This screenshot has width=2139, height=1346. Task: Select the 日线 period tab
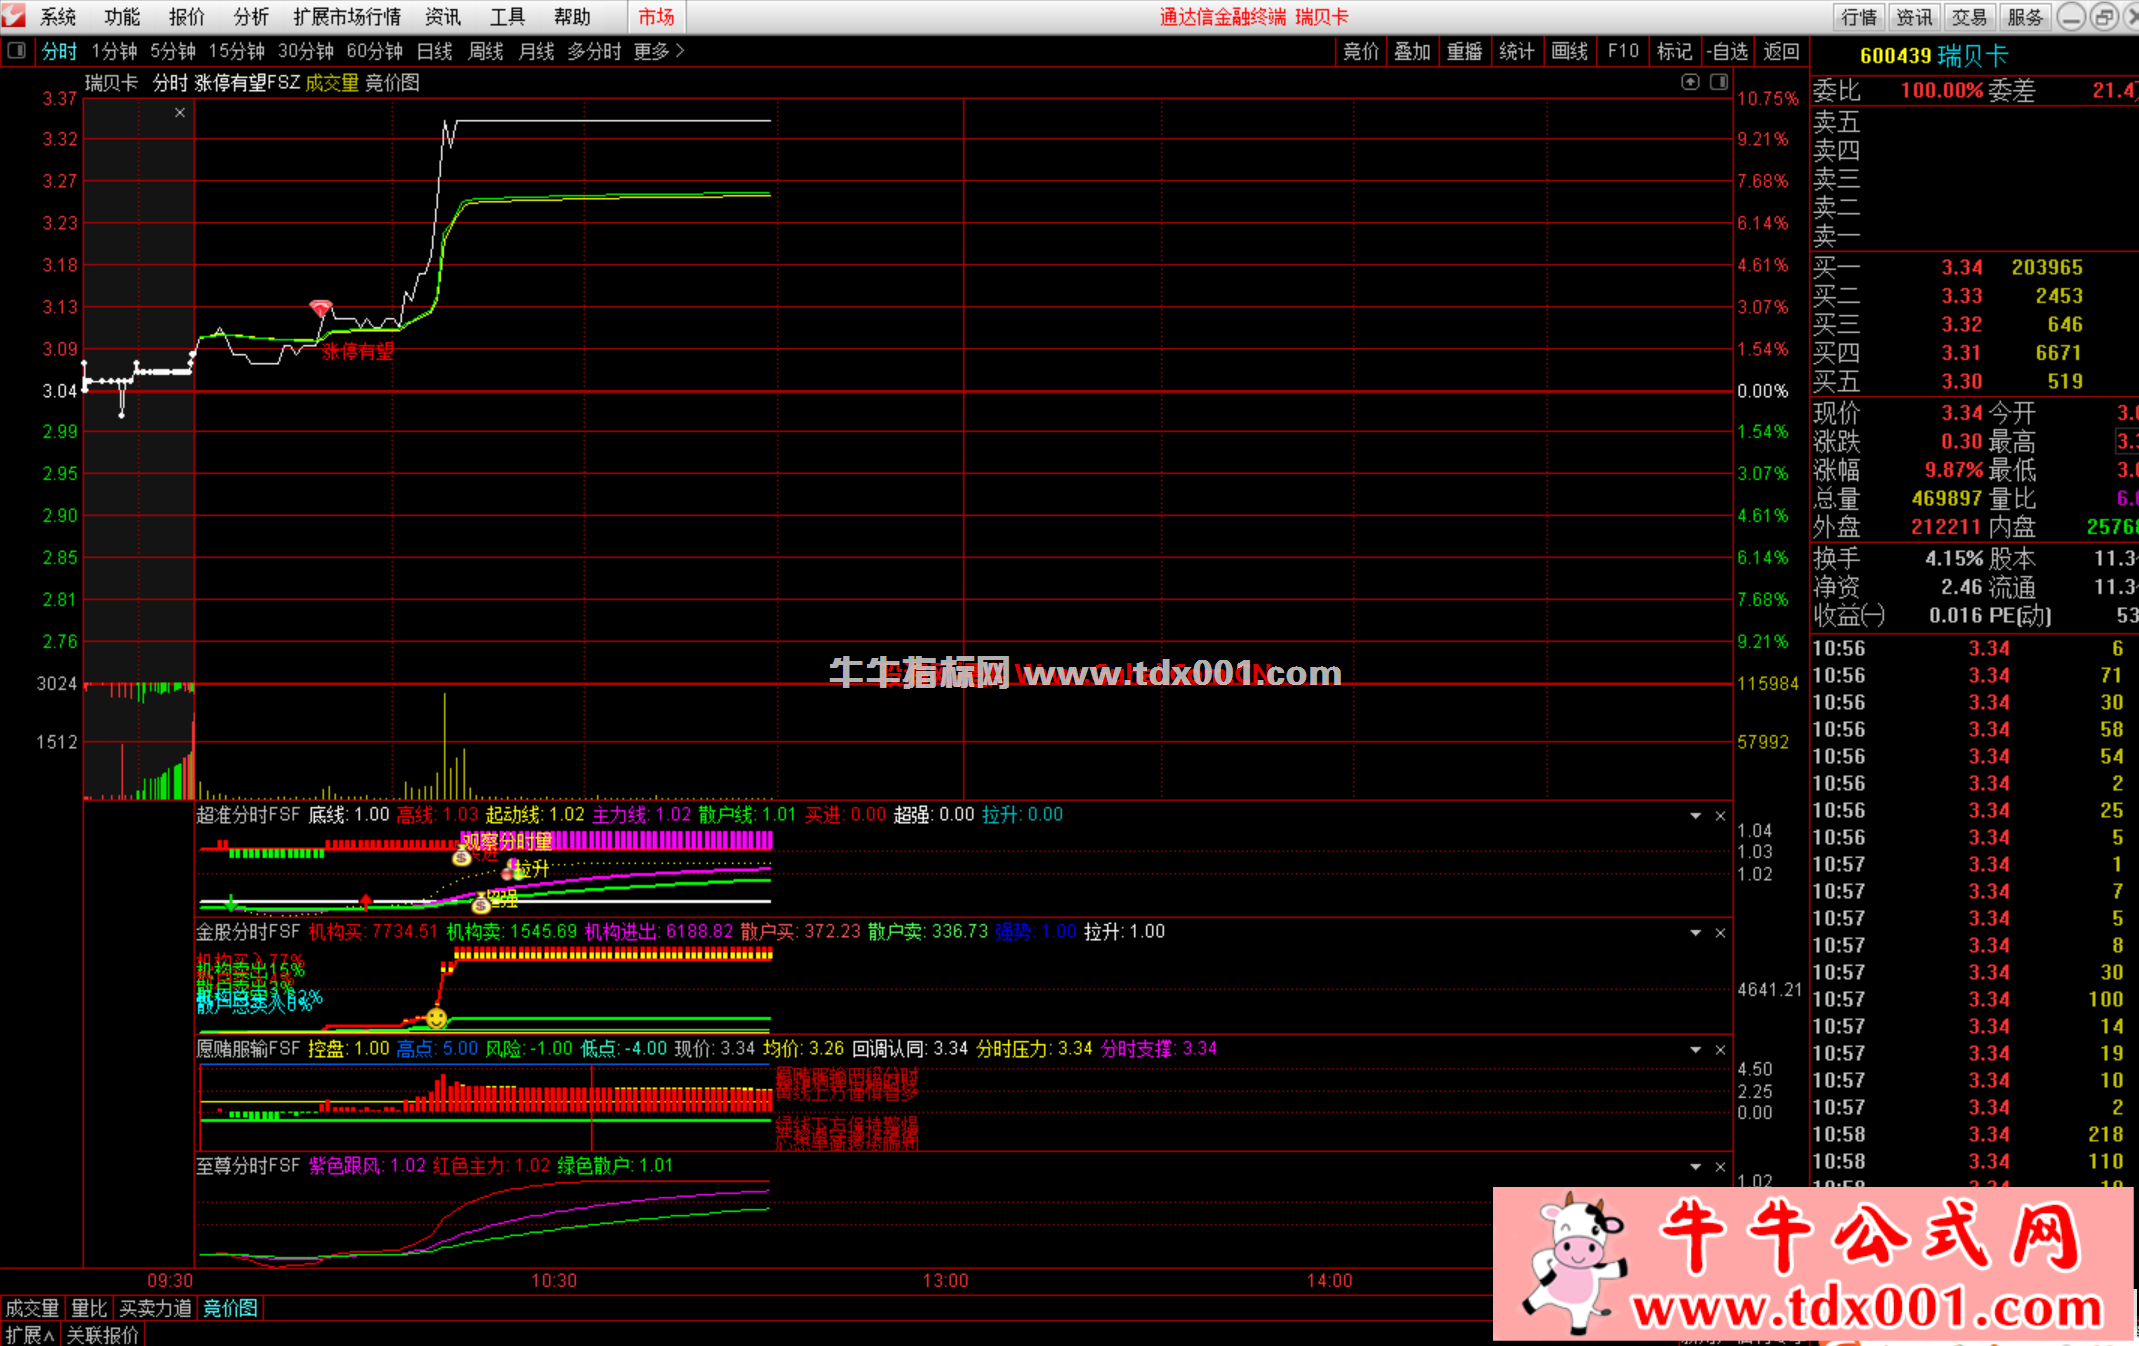click(x=434, y=51)
